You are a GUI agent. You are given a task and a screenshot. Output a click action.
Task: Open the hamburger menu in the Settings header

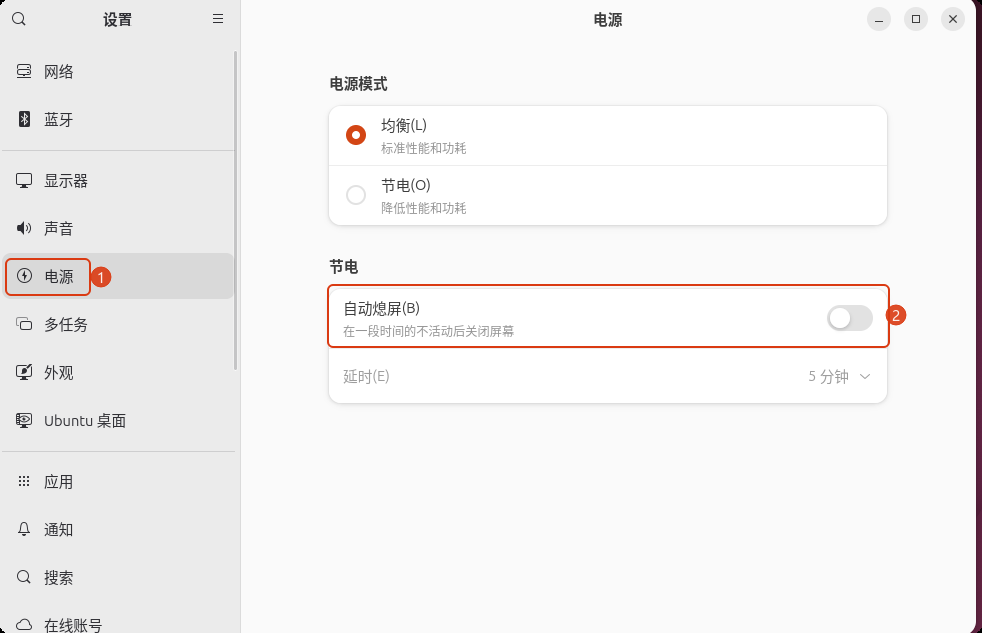click(x=218, y=19)
